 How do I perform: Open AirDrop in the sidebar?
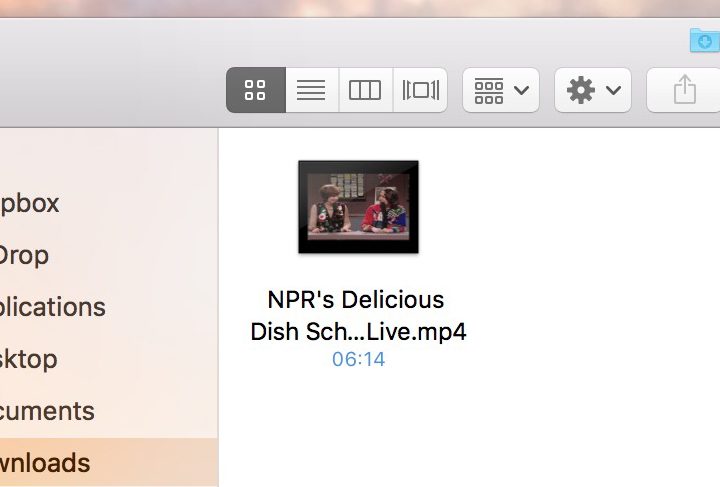click(x=109, y=255)
